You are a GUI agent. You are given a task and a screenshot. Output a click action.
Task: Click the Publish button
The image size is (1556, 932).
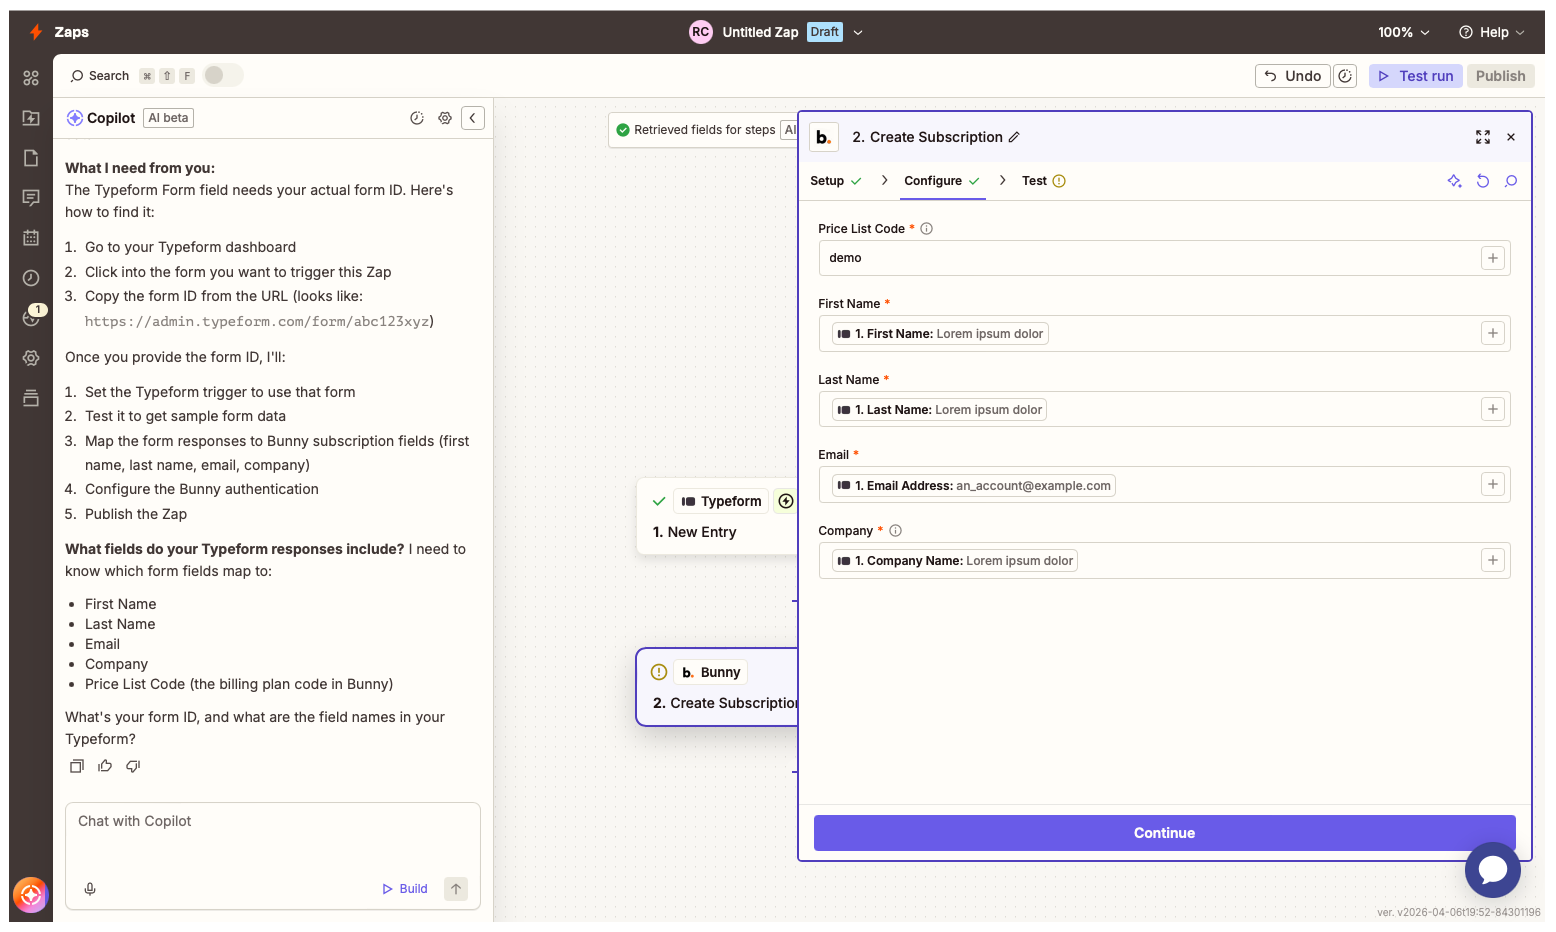click(1500, 75)
